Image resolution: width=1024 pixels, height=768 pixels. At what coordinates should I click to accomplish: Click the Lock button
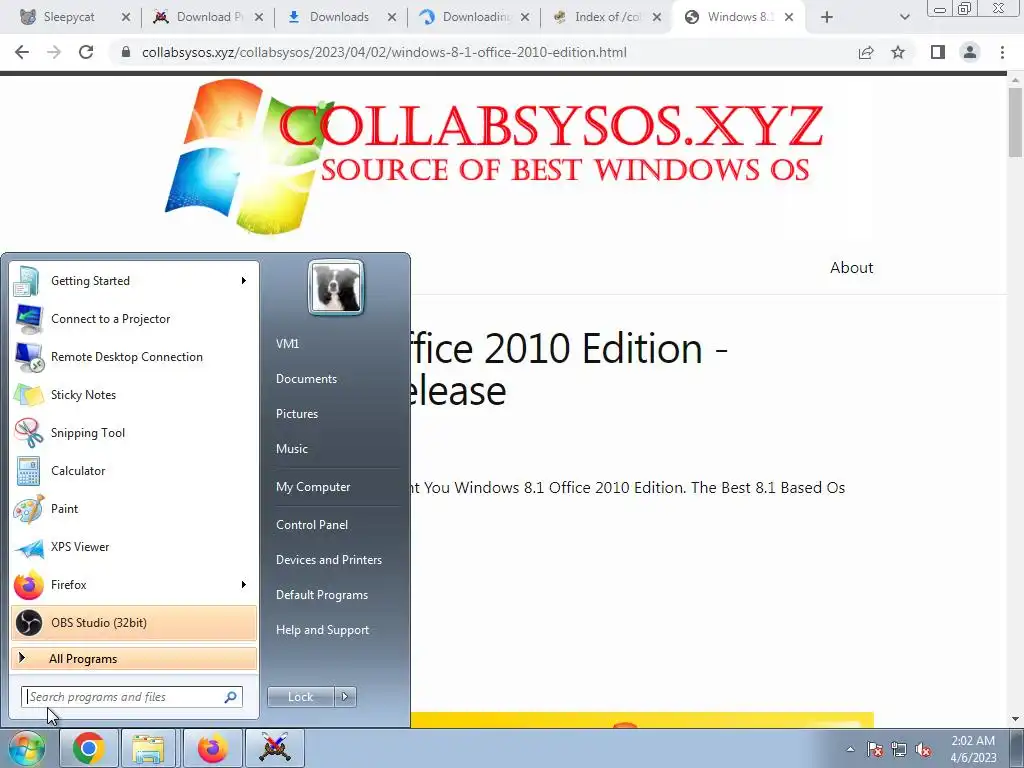pos(300,697)
